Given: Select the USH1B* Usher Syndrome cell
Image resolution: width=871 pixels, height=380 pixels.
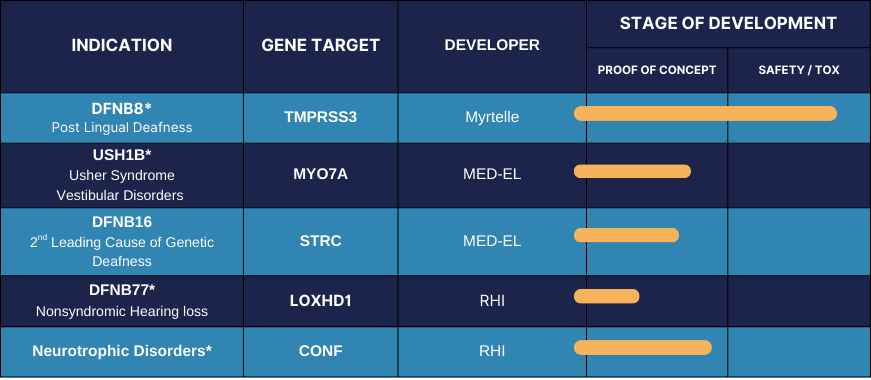Looking at the screenshot, I should pos(122,176).
